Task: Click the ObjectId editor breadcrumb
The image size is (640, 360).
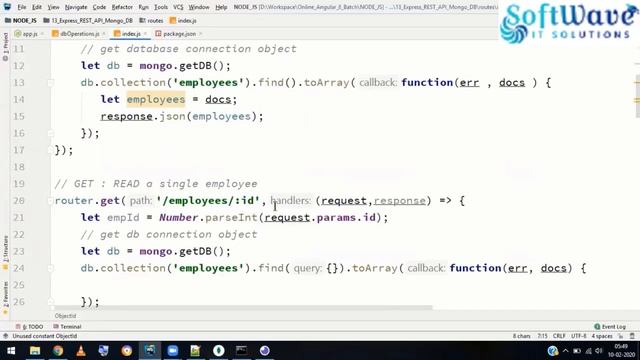Action: pos(65,316)
